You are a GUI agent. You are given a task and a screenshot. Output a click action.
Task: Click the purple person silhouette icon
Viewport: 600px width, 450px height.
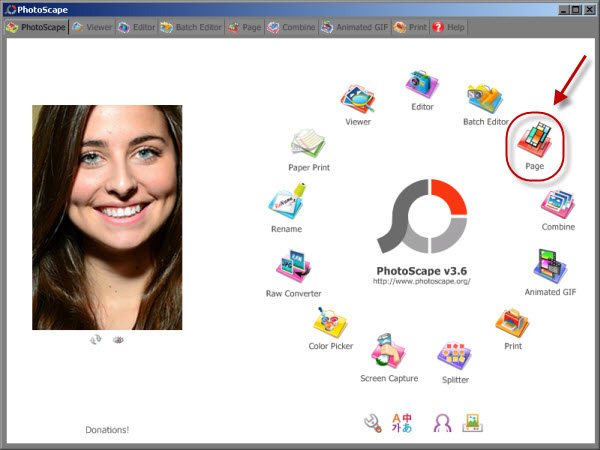coord(442,423)
